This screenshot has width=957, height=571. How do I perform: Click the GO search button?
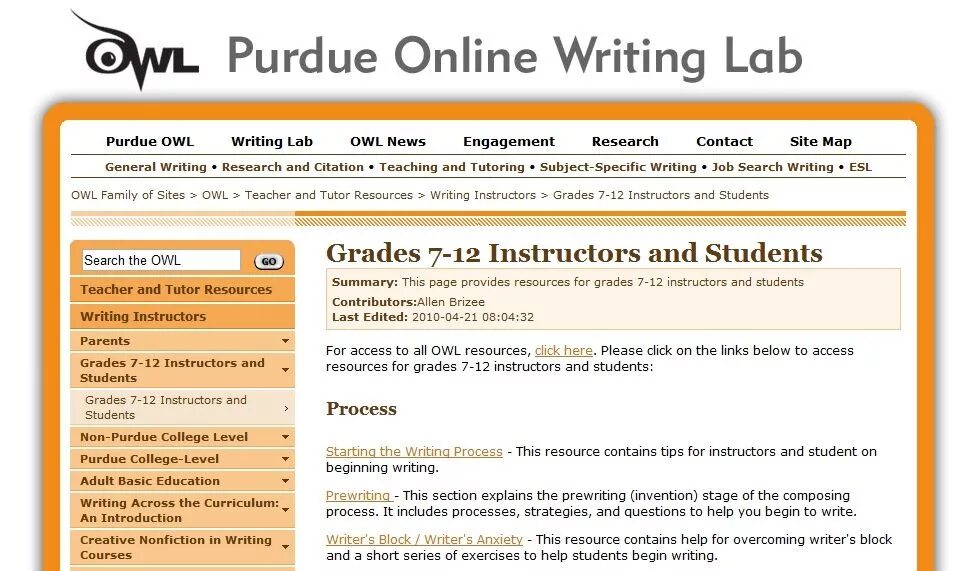pos(269,261)
